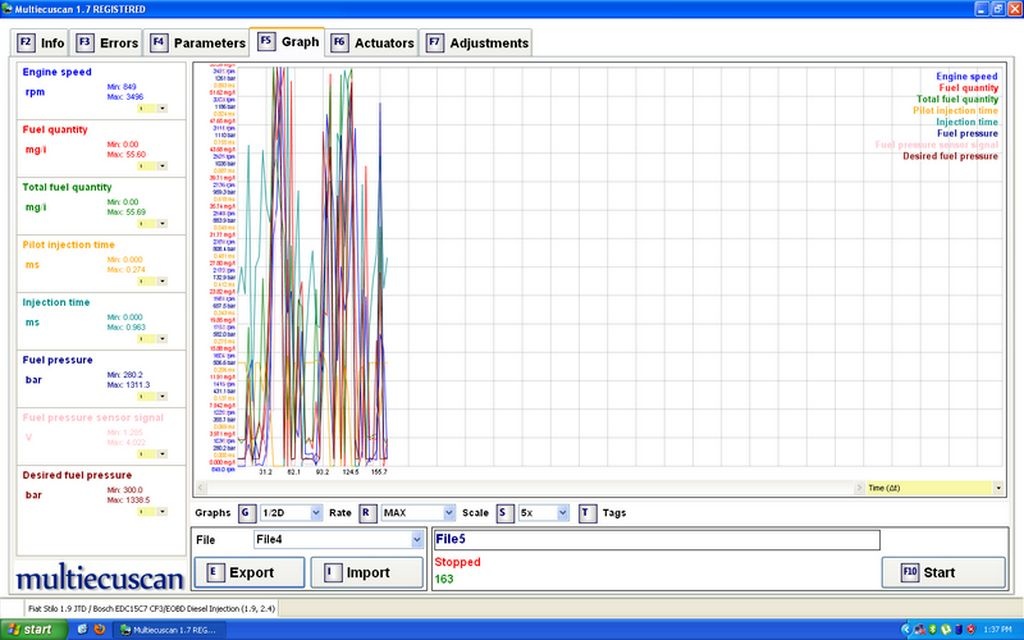1024x640 pixels.
Task: Switch to the Parameters tab
Action: (x=197, y=43)
